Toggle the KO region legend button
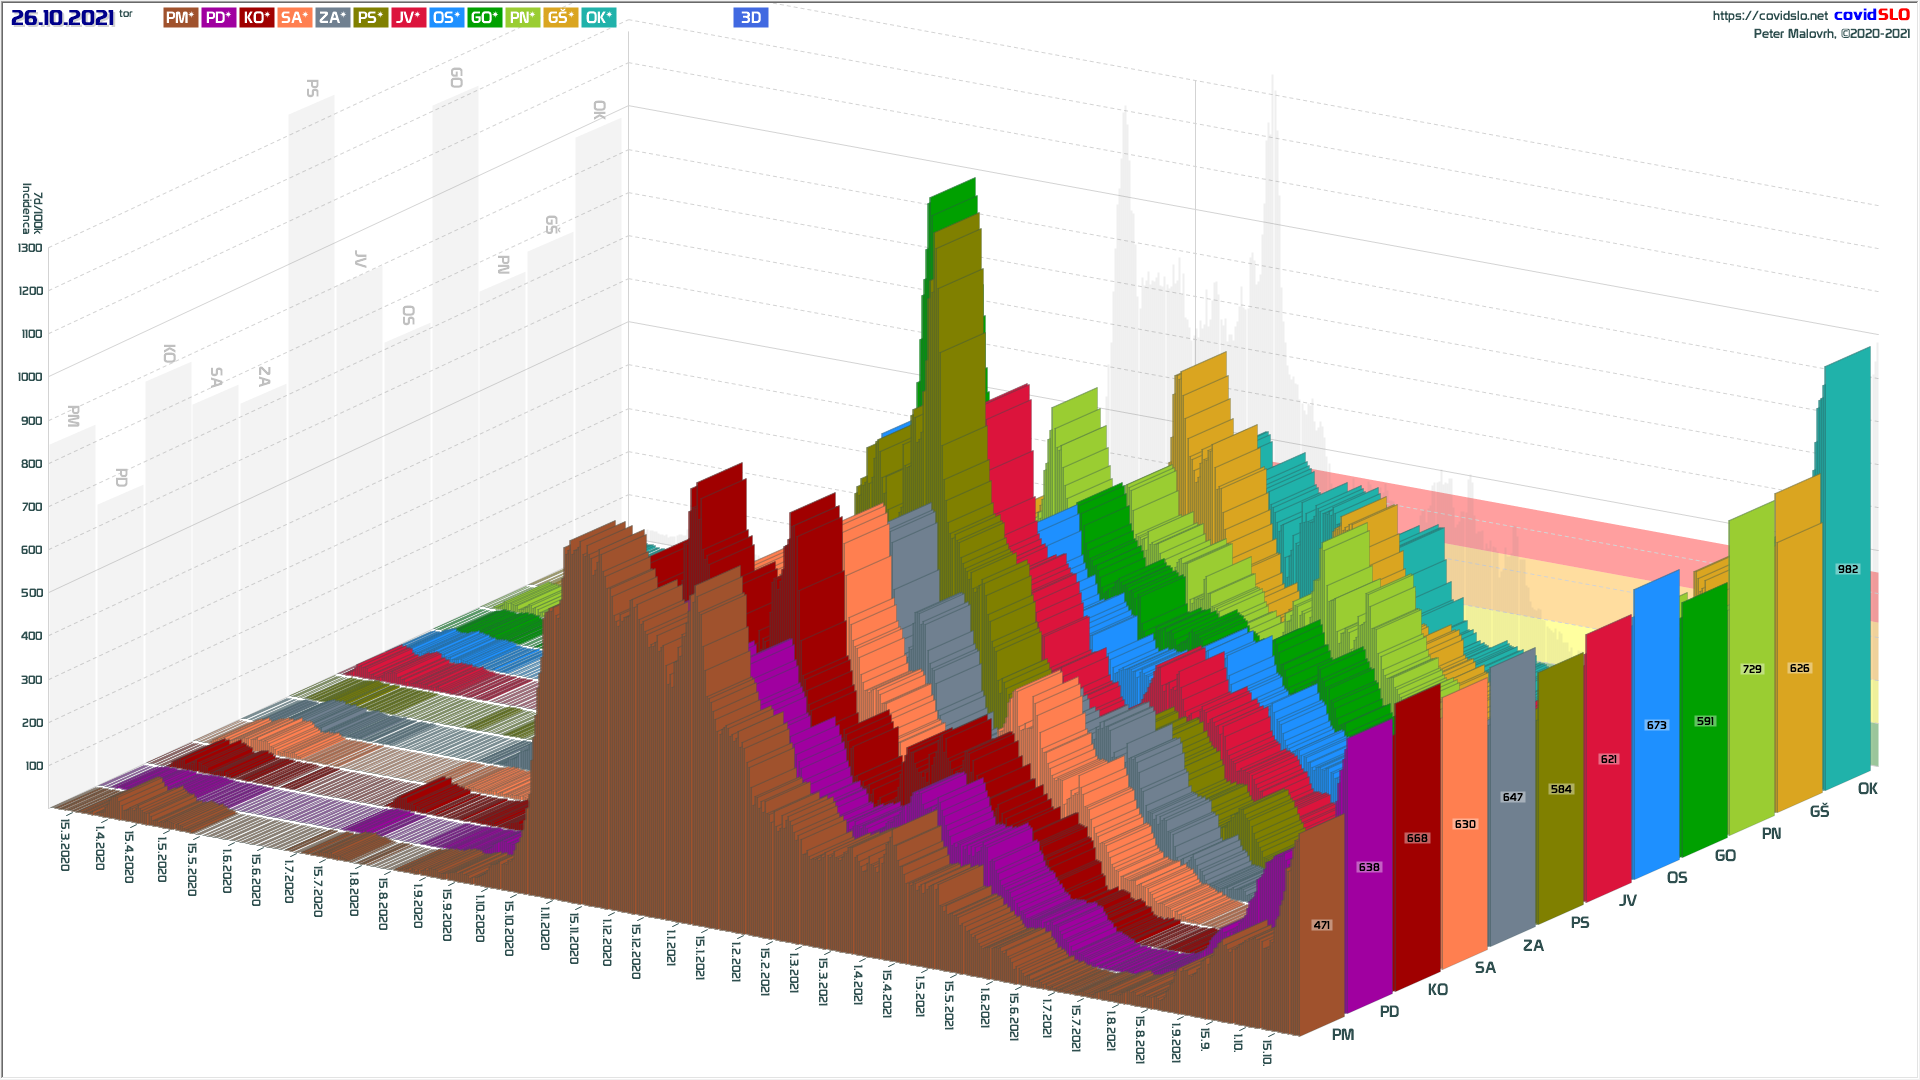The width and height of the screenshot is (1920, 1080). [x=256, y=17]
